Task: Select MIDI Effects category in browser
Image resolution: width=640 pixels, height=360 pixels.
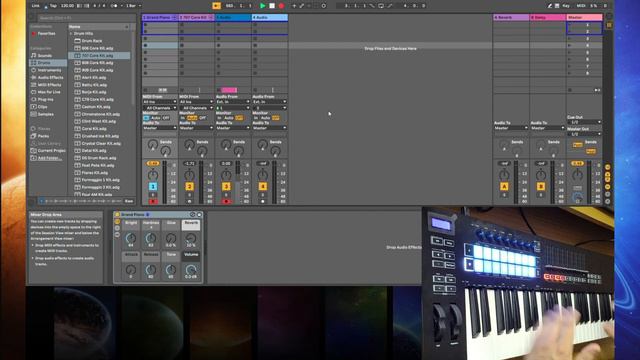Action: [x=49, y=85]
